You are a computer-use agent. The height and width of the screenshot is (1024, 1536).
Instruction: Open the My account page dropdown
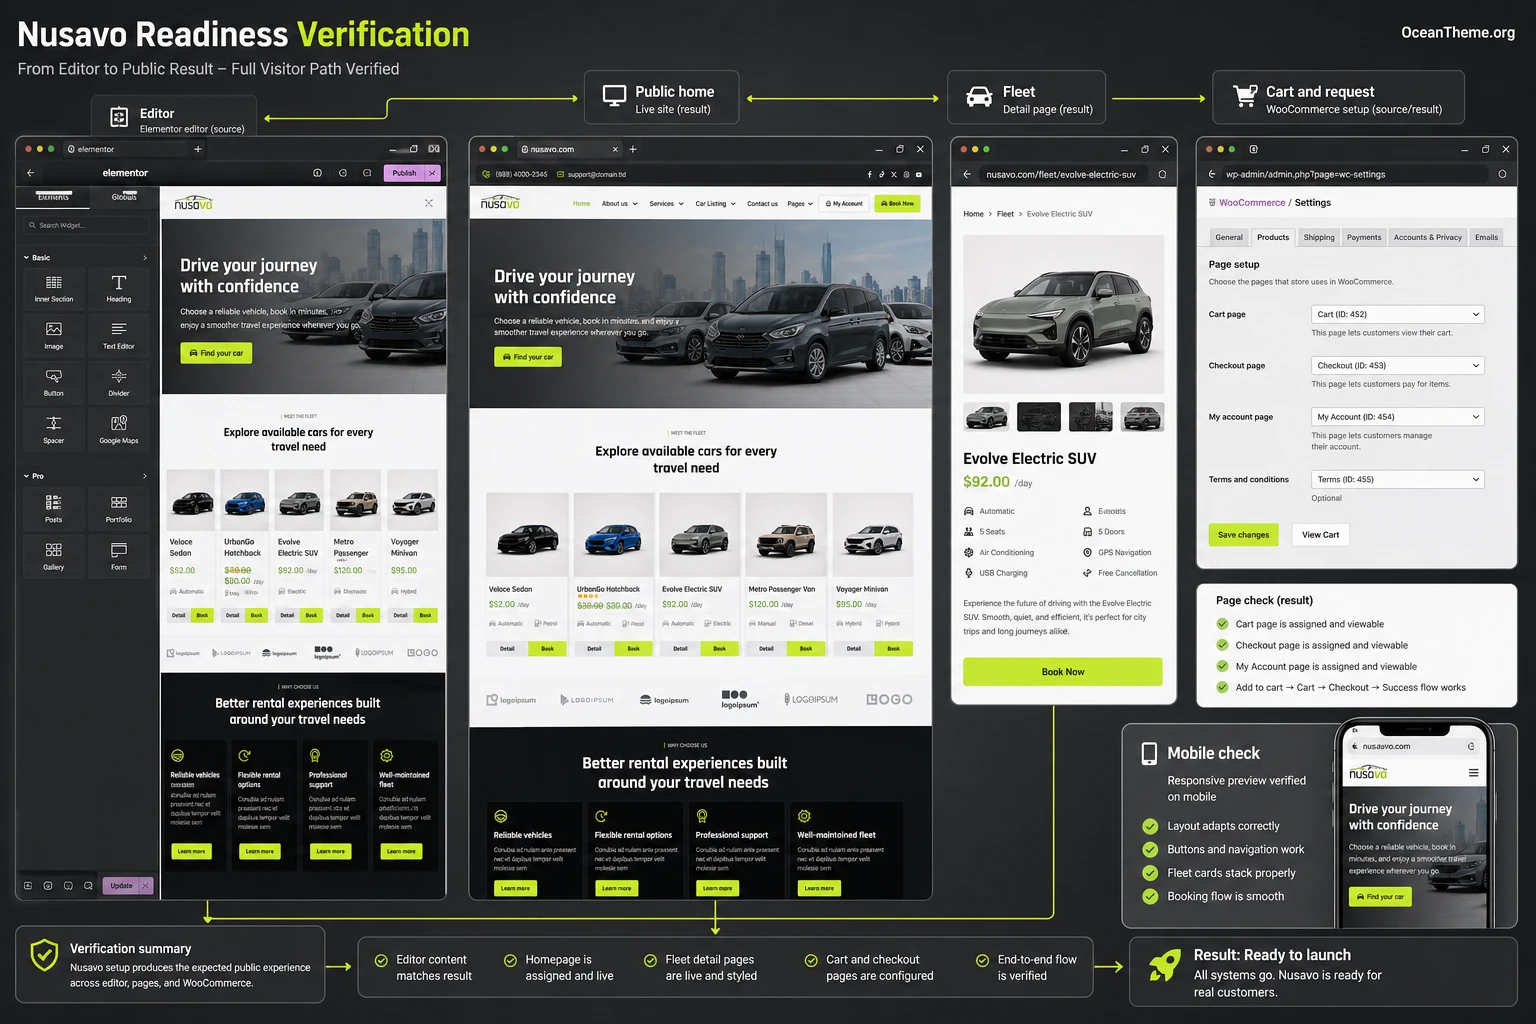click(x=1398, y=417)
